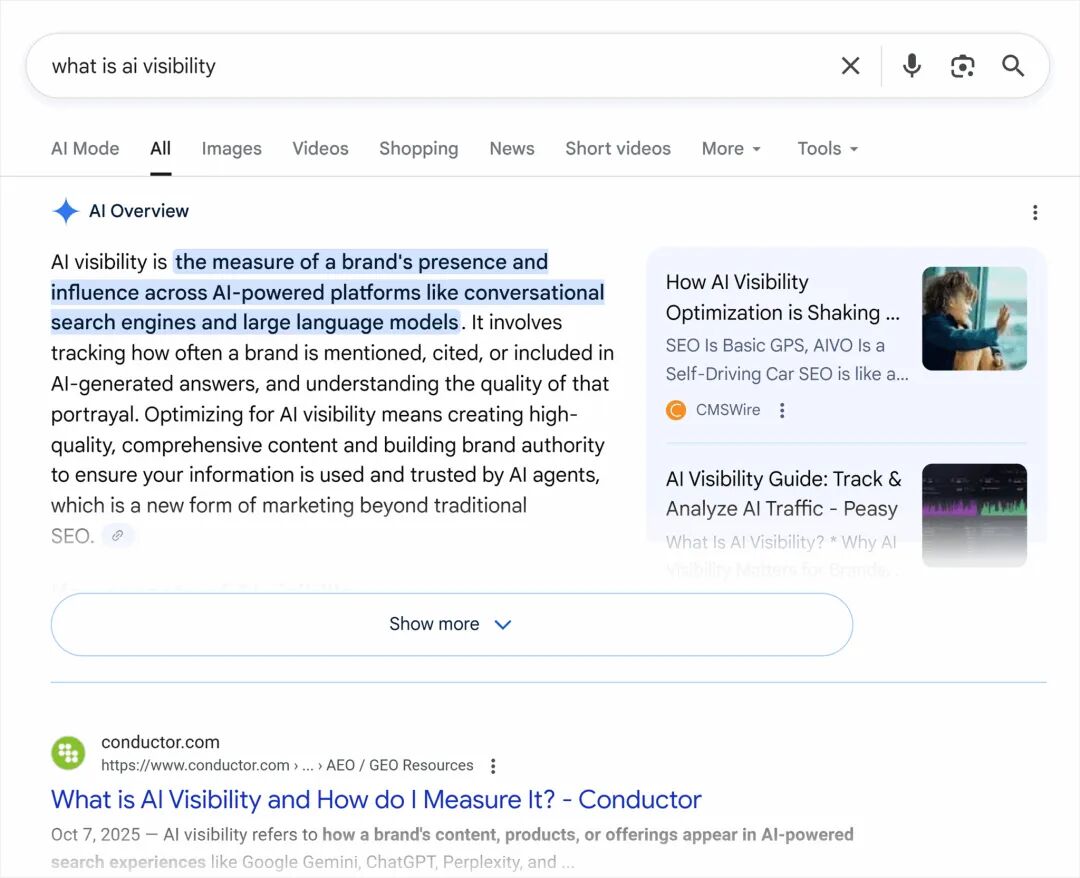
Task: Activate voice search with the microphone icon
Action: [911, 65]
